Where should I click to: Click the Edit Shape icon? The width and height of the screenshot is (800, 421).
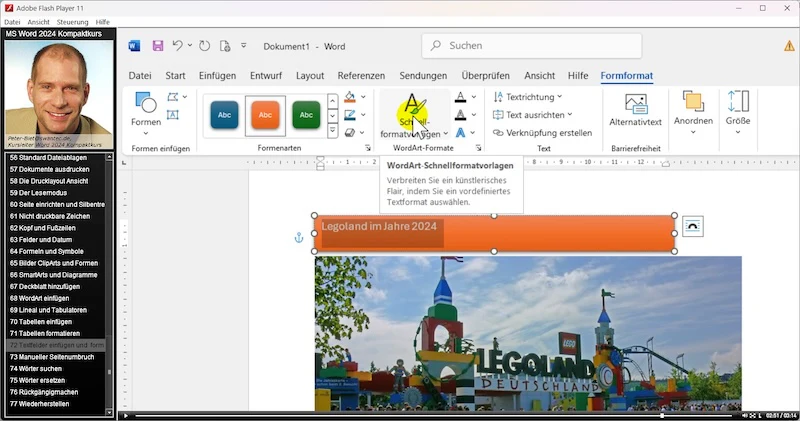click(x=173, y=96)
